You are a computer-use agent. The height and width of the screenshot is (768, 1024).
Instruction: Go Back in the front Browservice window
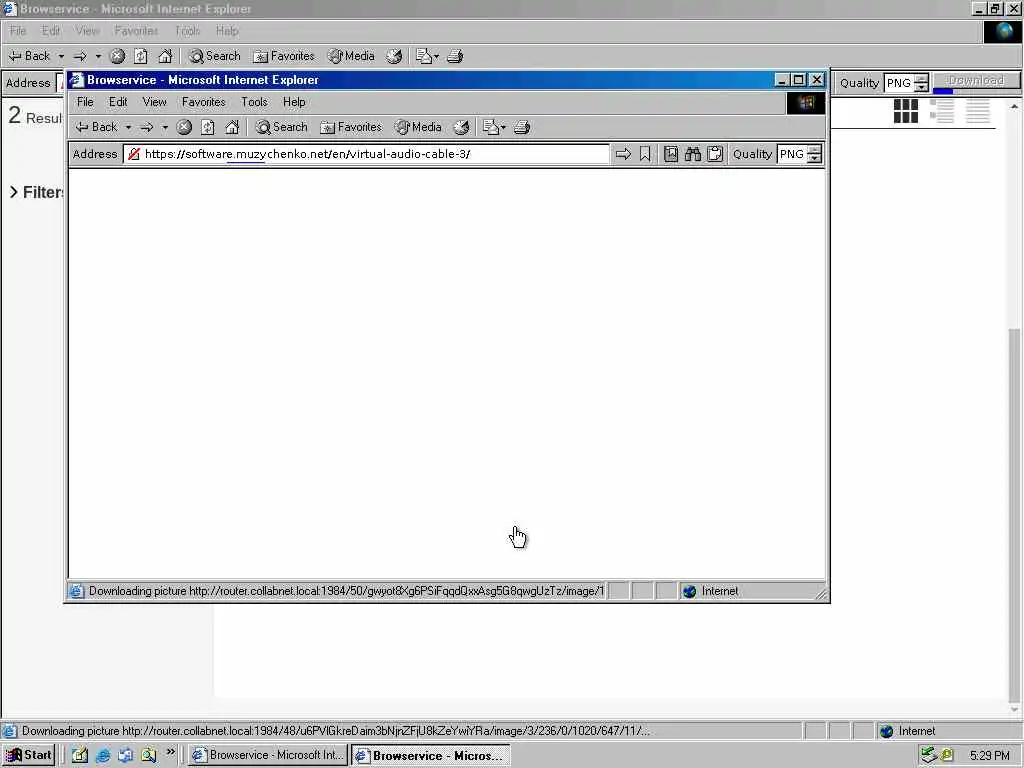pyautogui.click(x=96, y=127)
